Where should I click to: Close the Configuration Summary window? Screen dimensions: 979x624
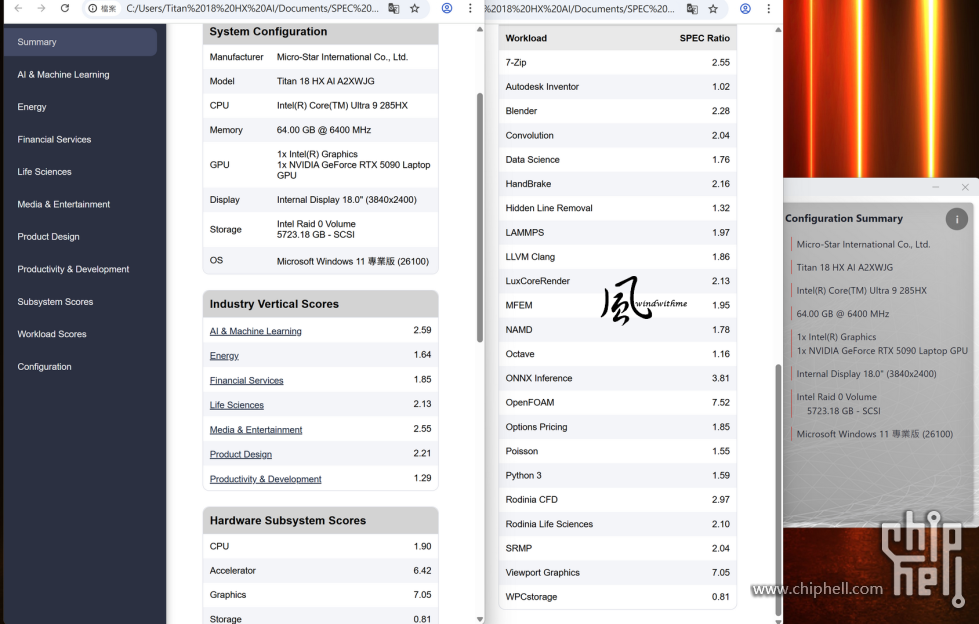[965, 187]
